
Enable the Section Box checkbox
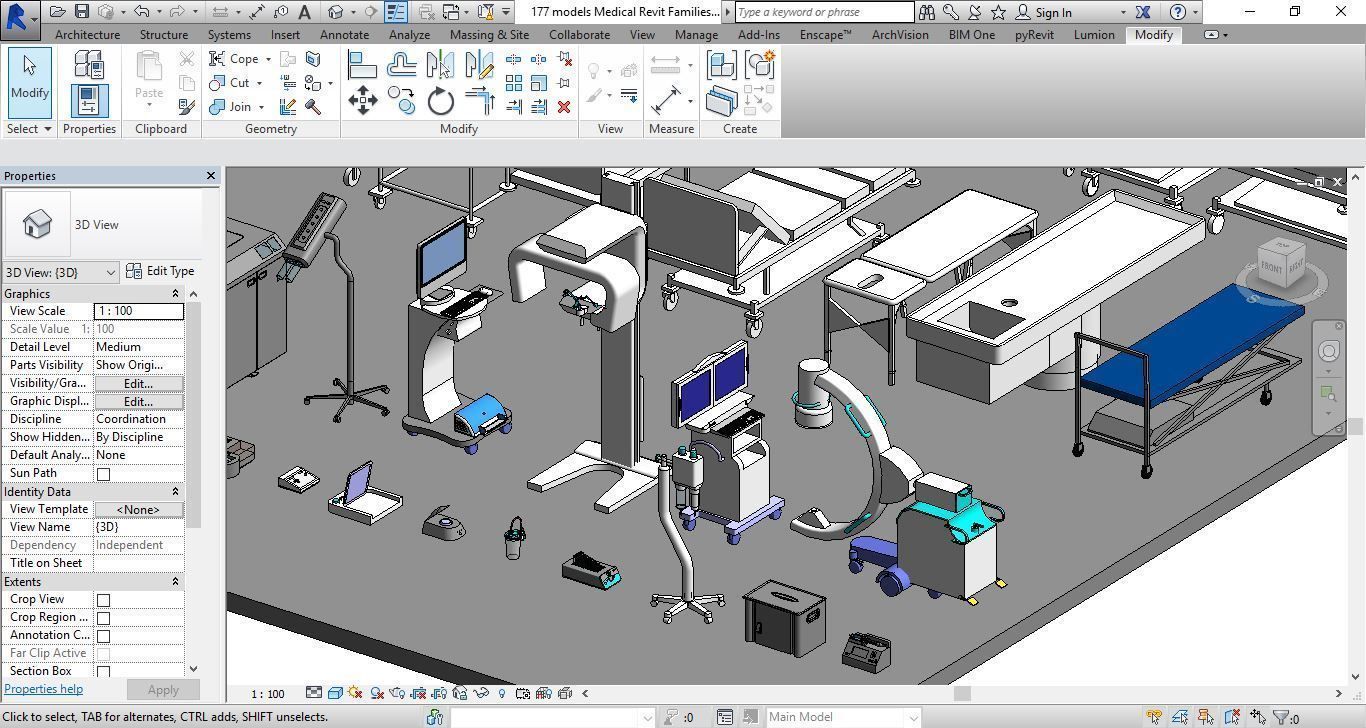click(x=104, y=671)
